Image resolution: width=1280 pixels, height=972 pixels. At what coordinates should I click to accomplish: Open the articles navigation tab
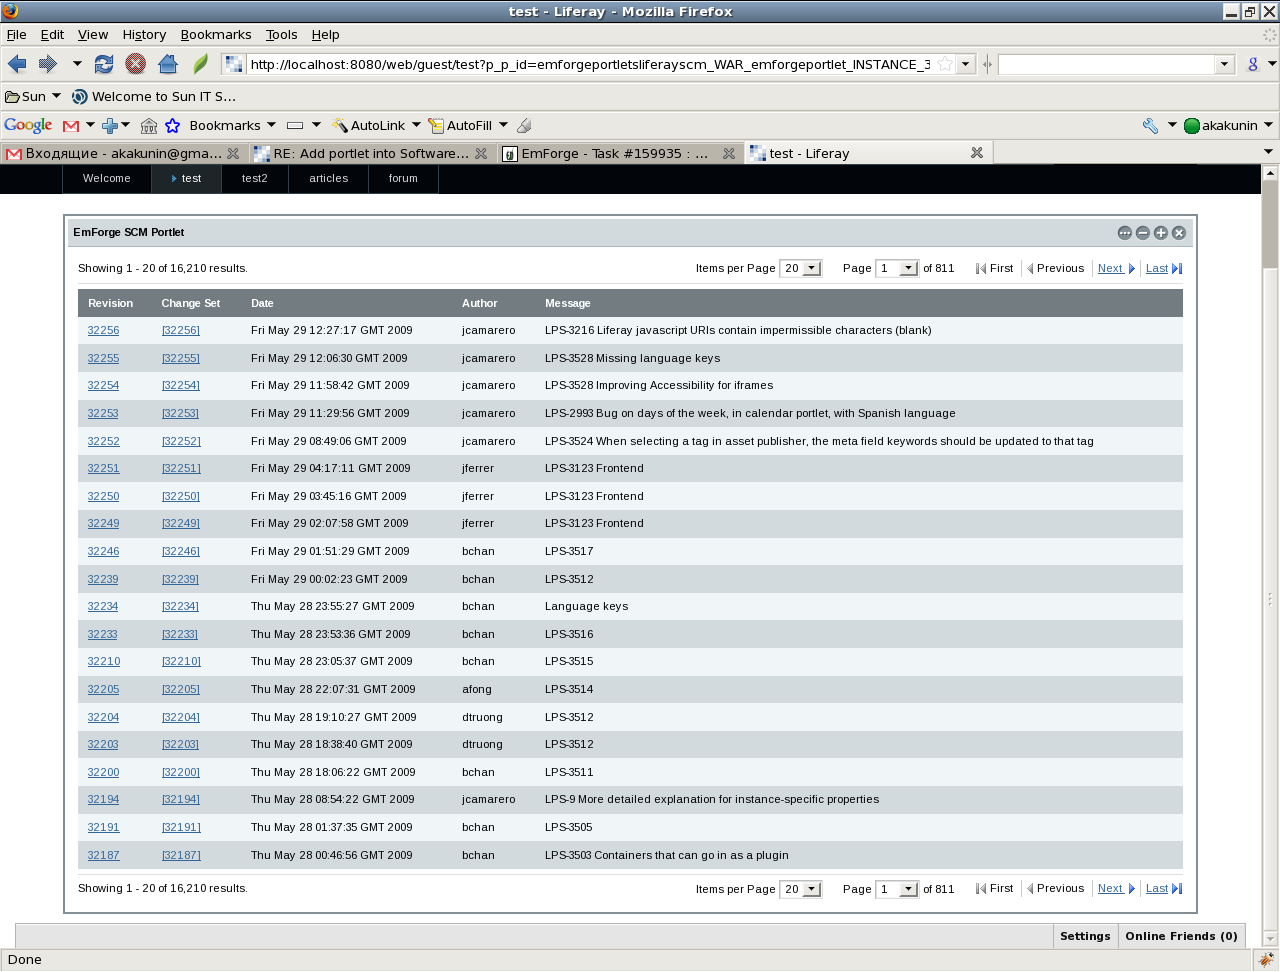pos(328,179)
